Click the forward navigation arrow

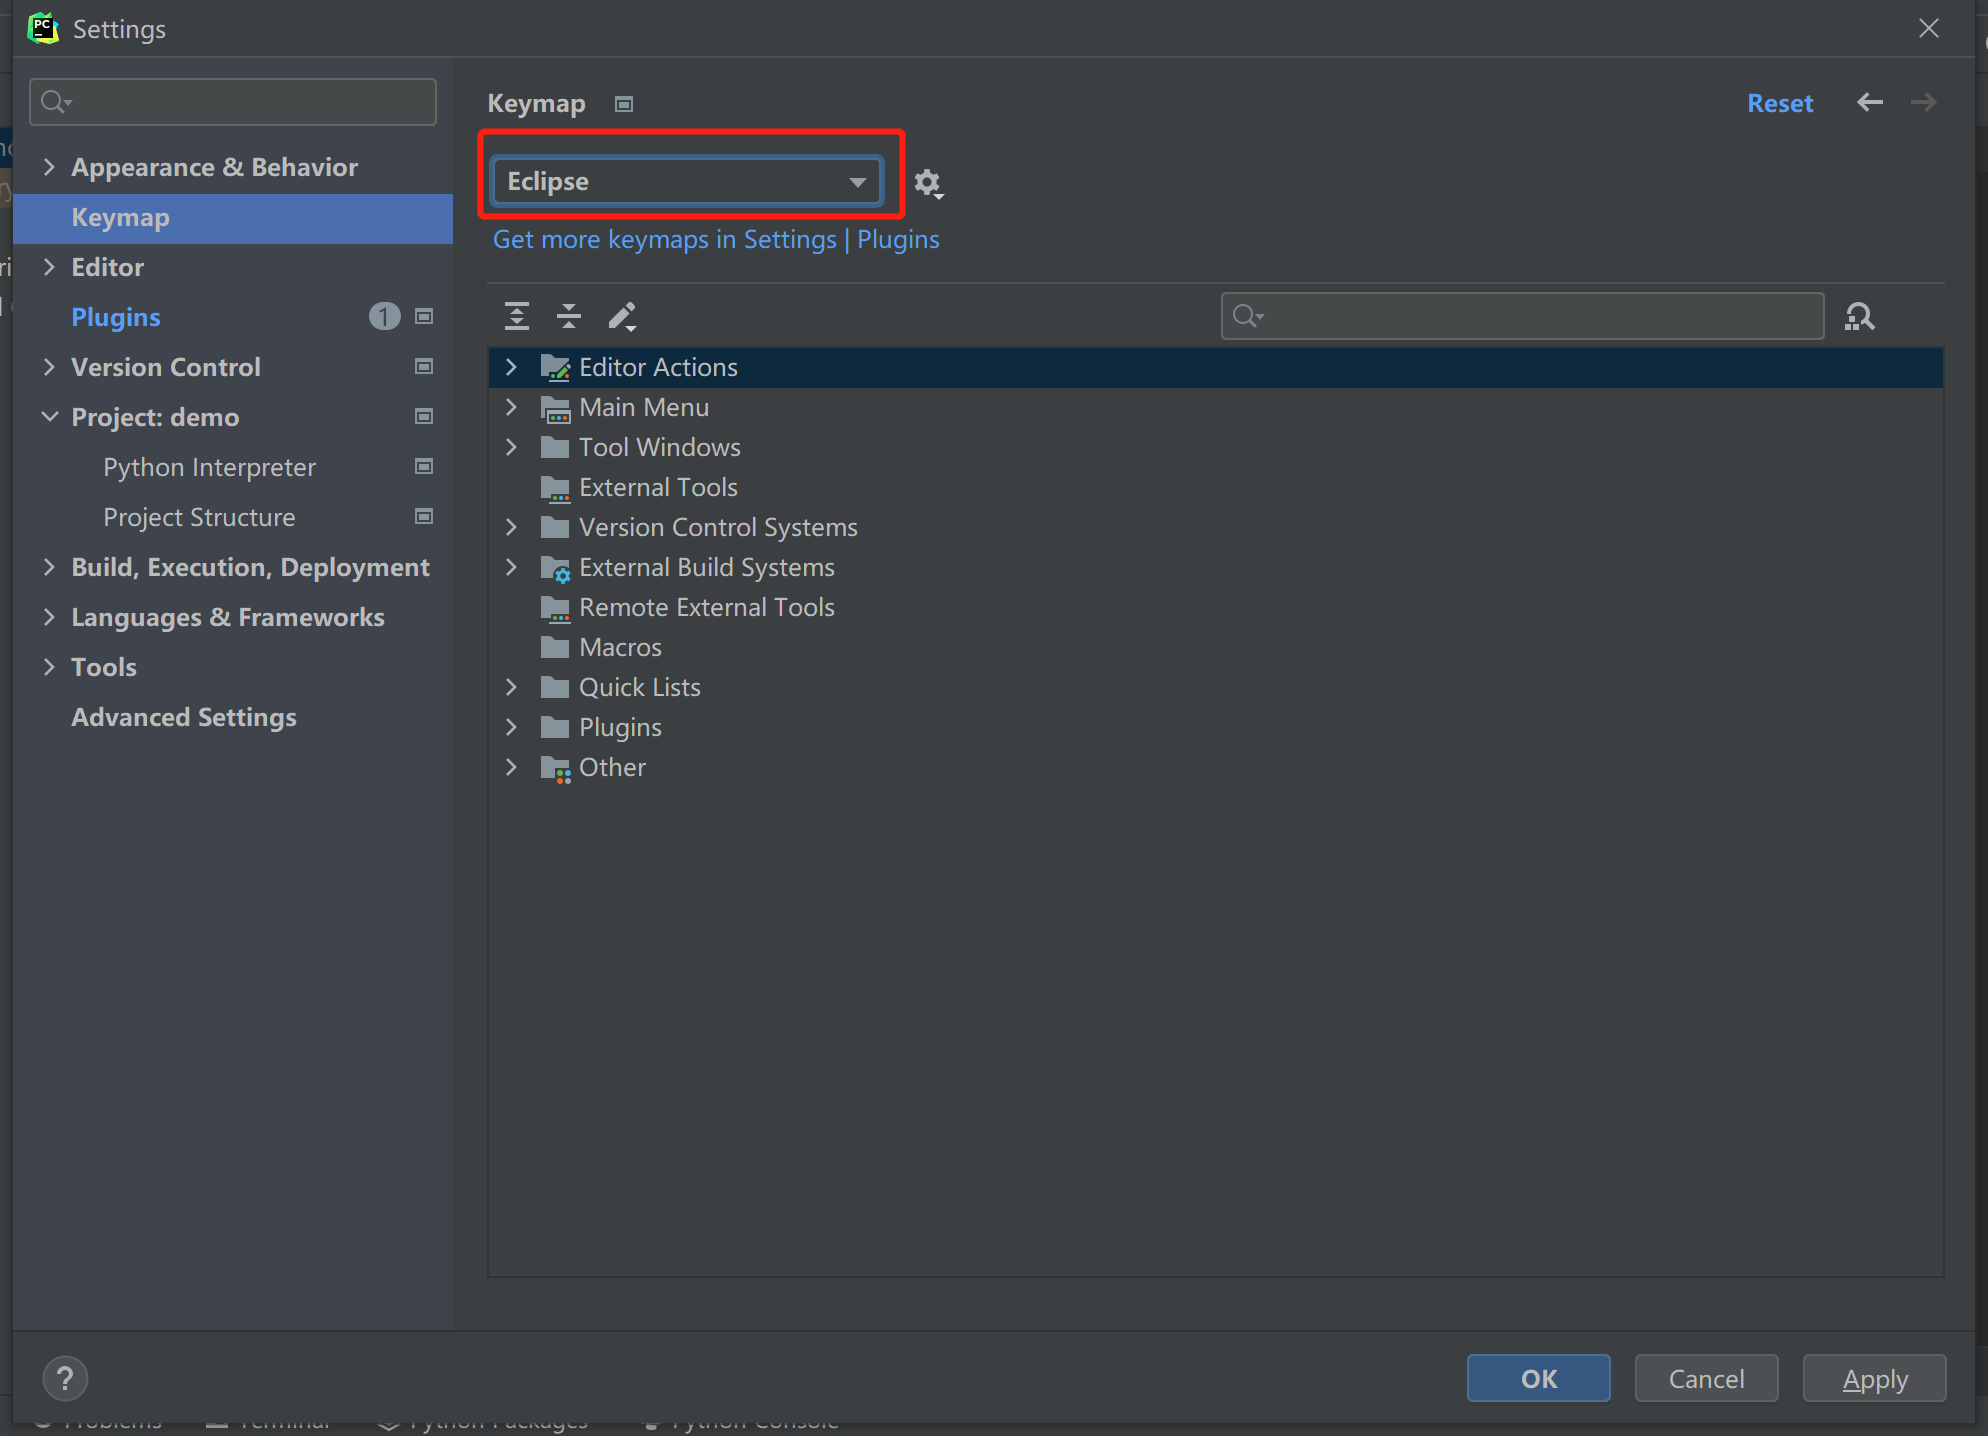(x=1924, y=102)
